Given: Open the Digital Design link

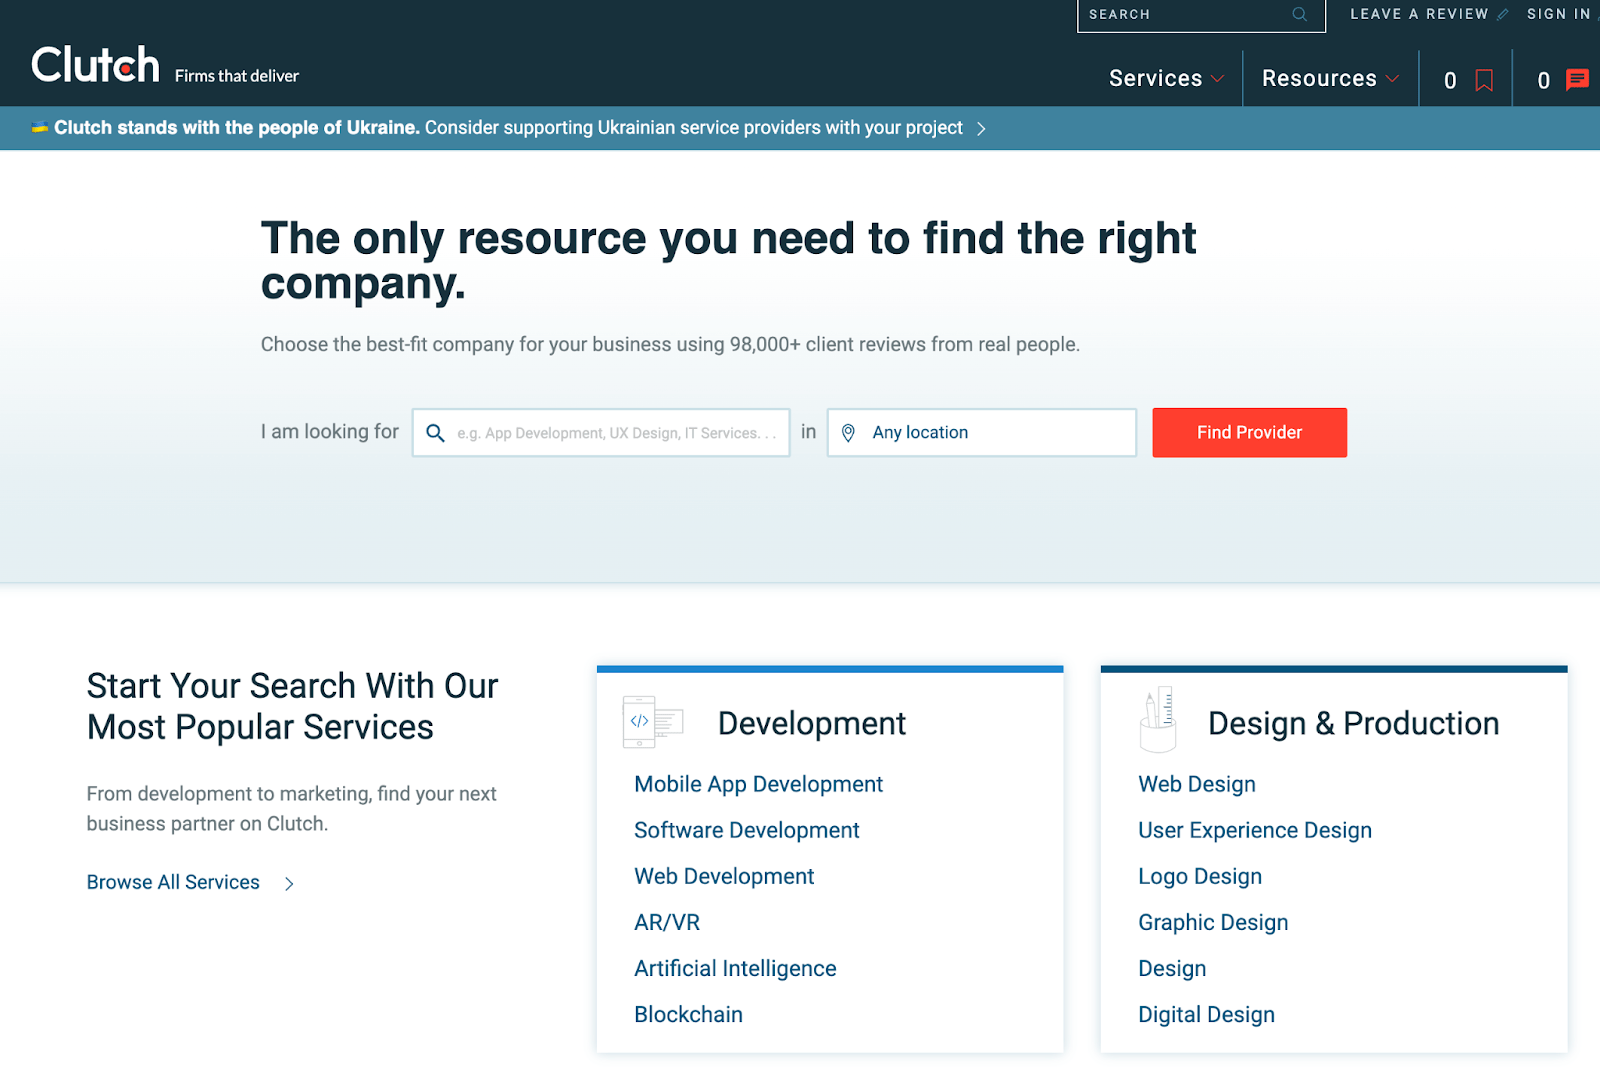Looking at the screenshot, I should [1206, 1014].
